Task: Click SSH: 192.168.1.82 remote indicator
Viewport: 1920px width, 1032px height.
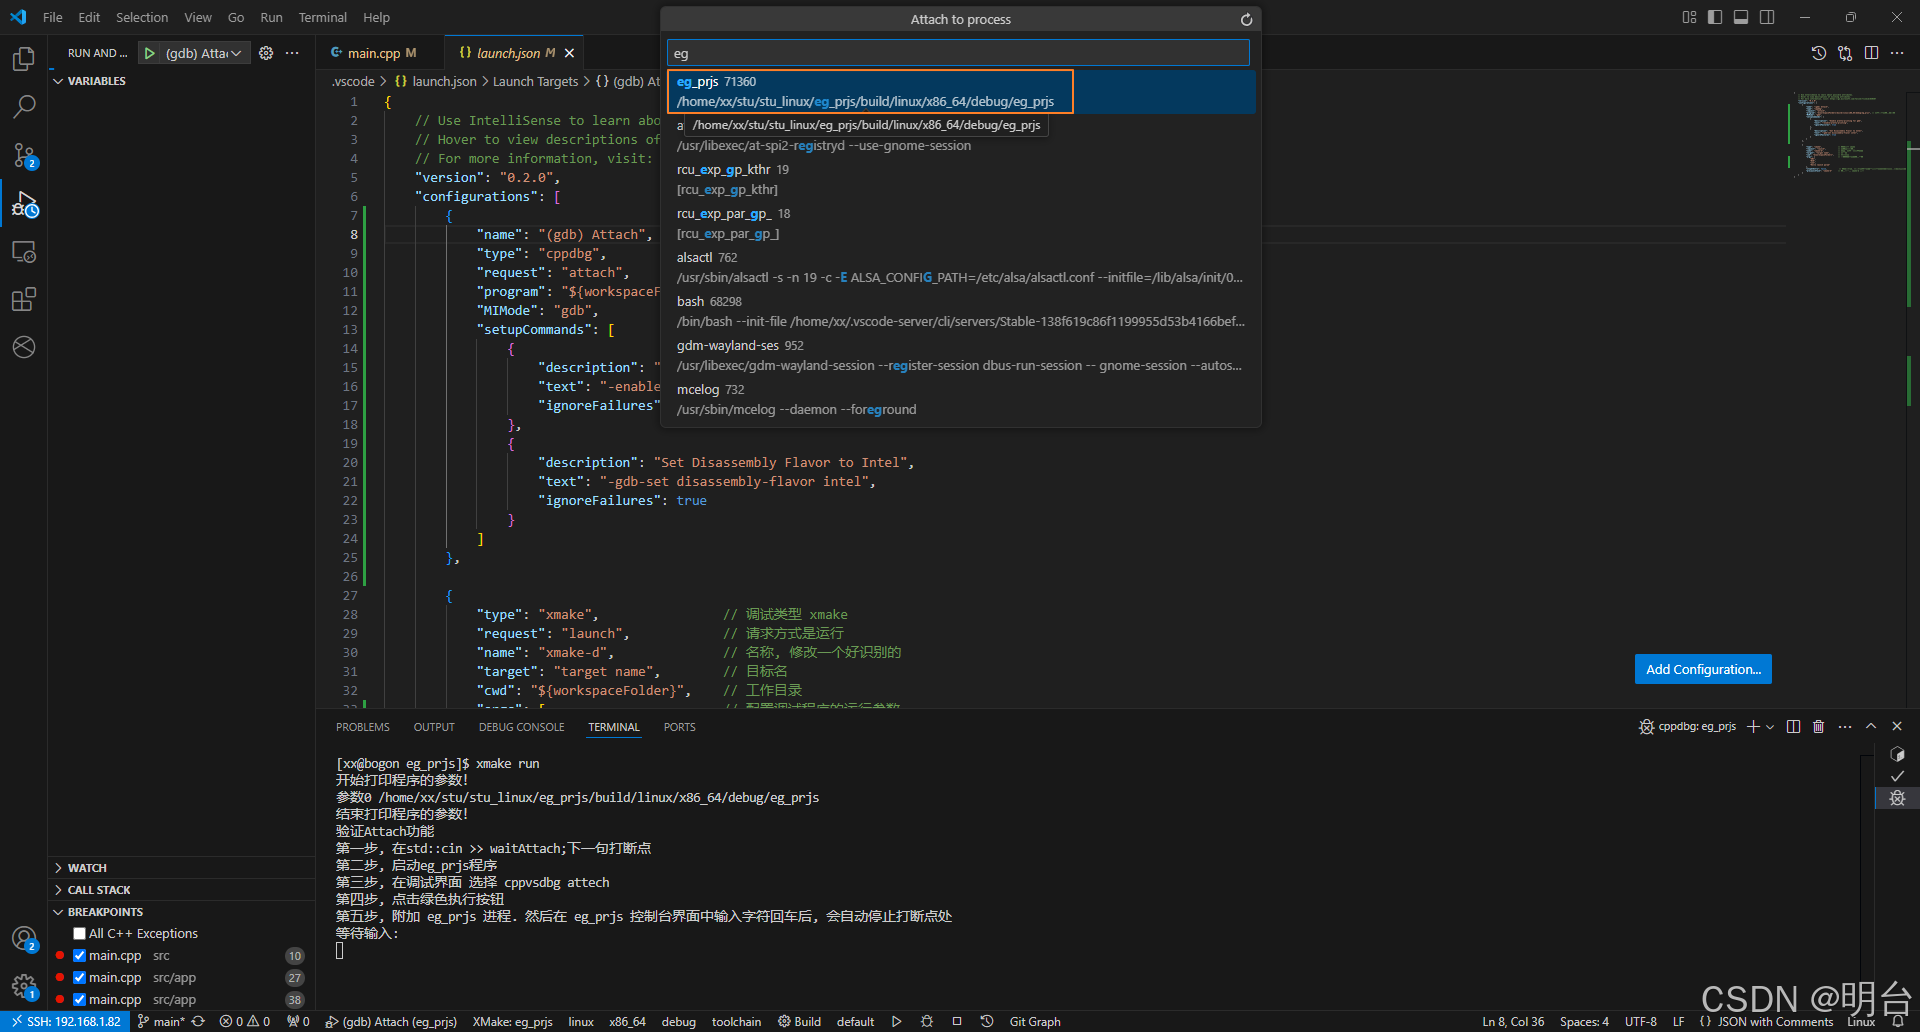Action: click(66, 1022)
